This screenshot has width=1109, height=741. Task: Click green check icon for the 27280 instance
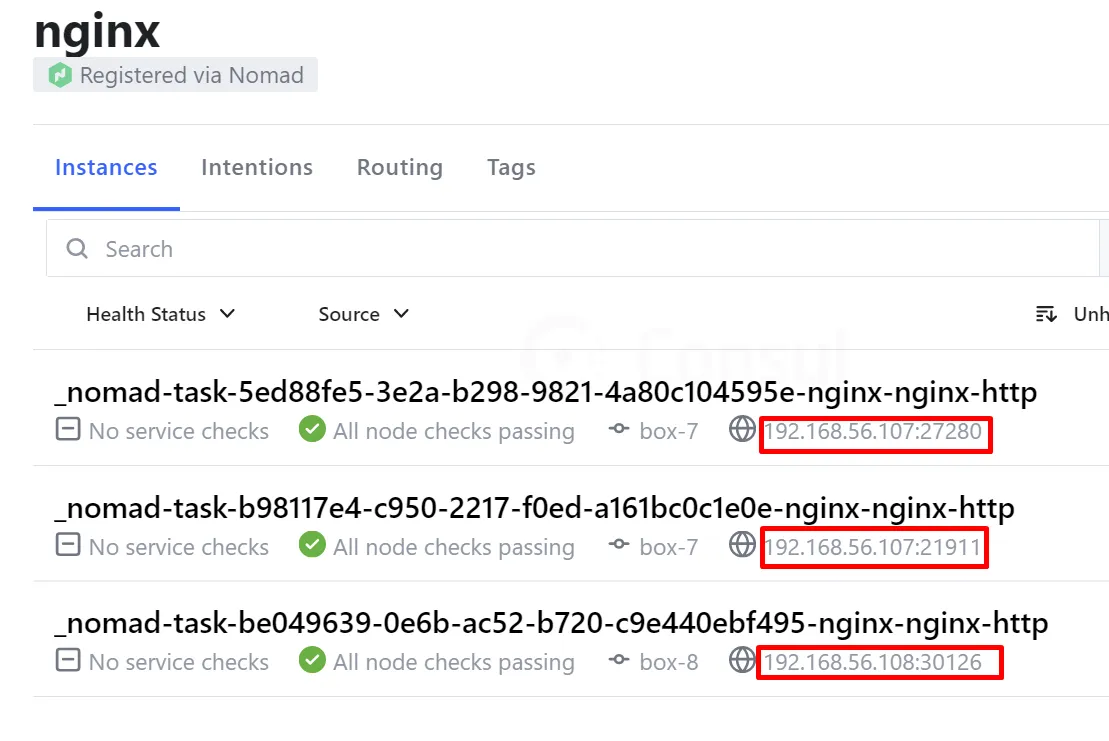coord(313,431)
